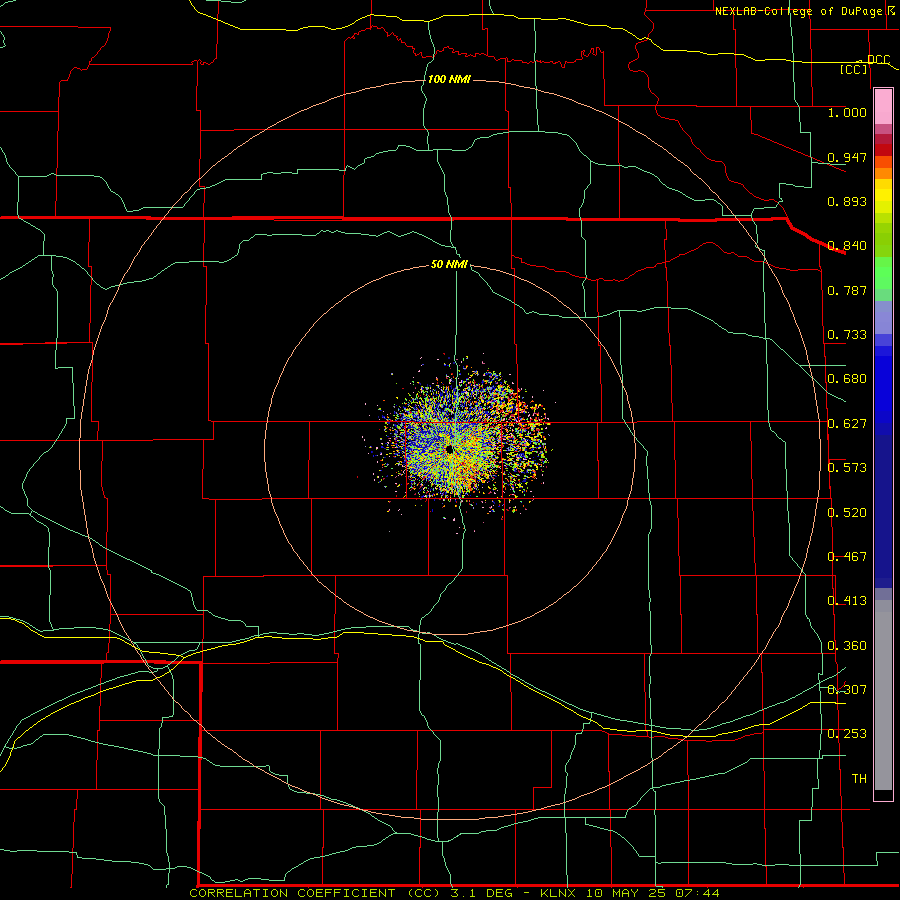Click the 0.520 scale value

[x=847, y=513]
